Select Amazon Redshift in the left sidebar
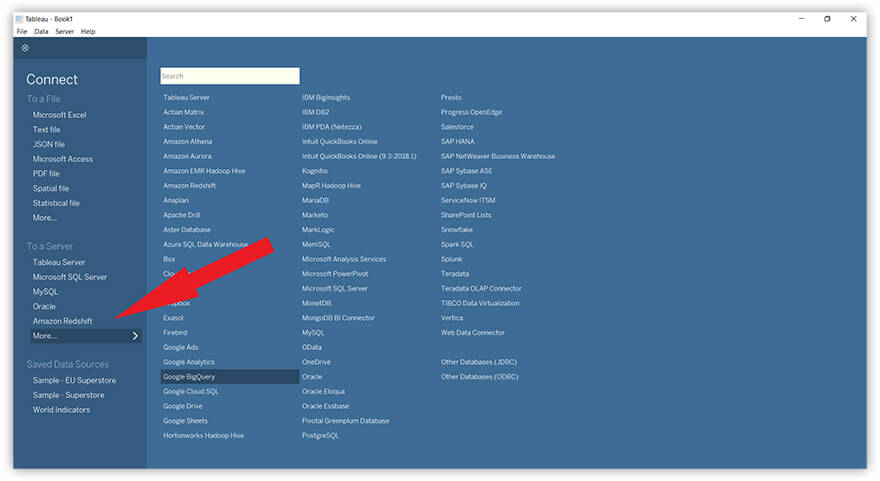 tap(62, 321)
